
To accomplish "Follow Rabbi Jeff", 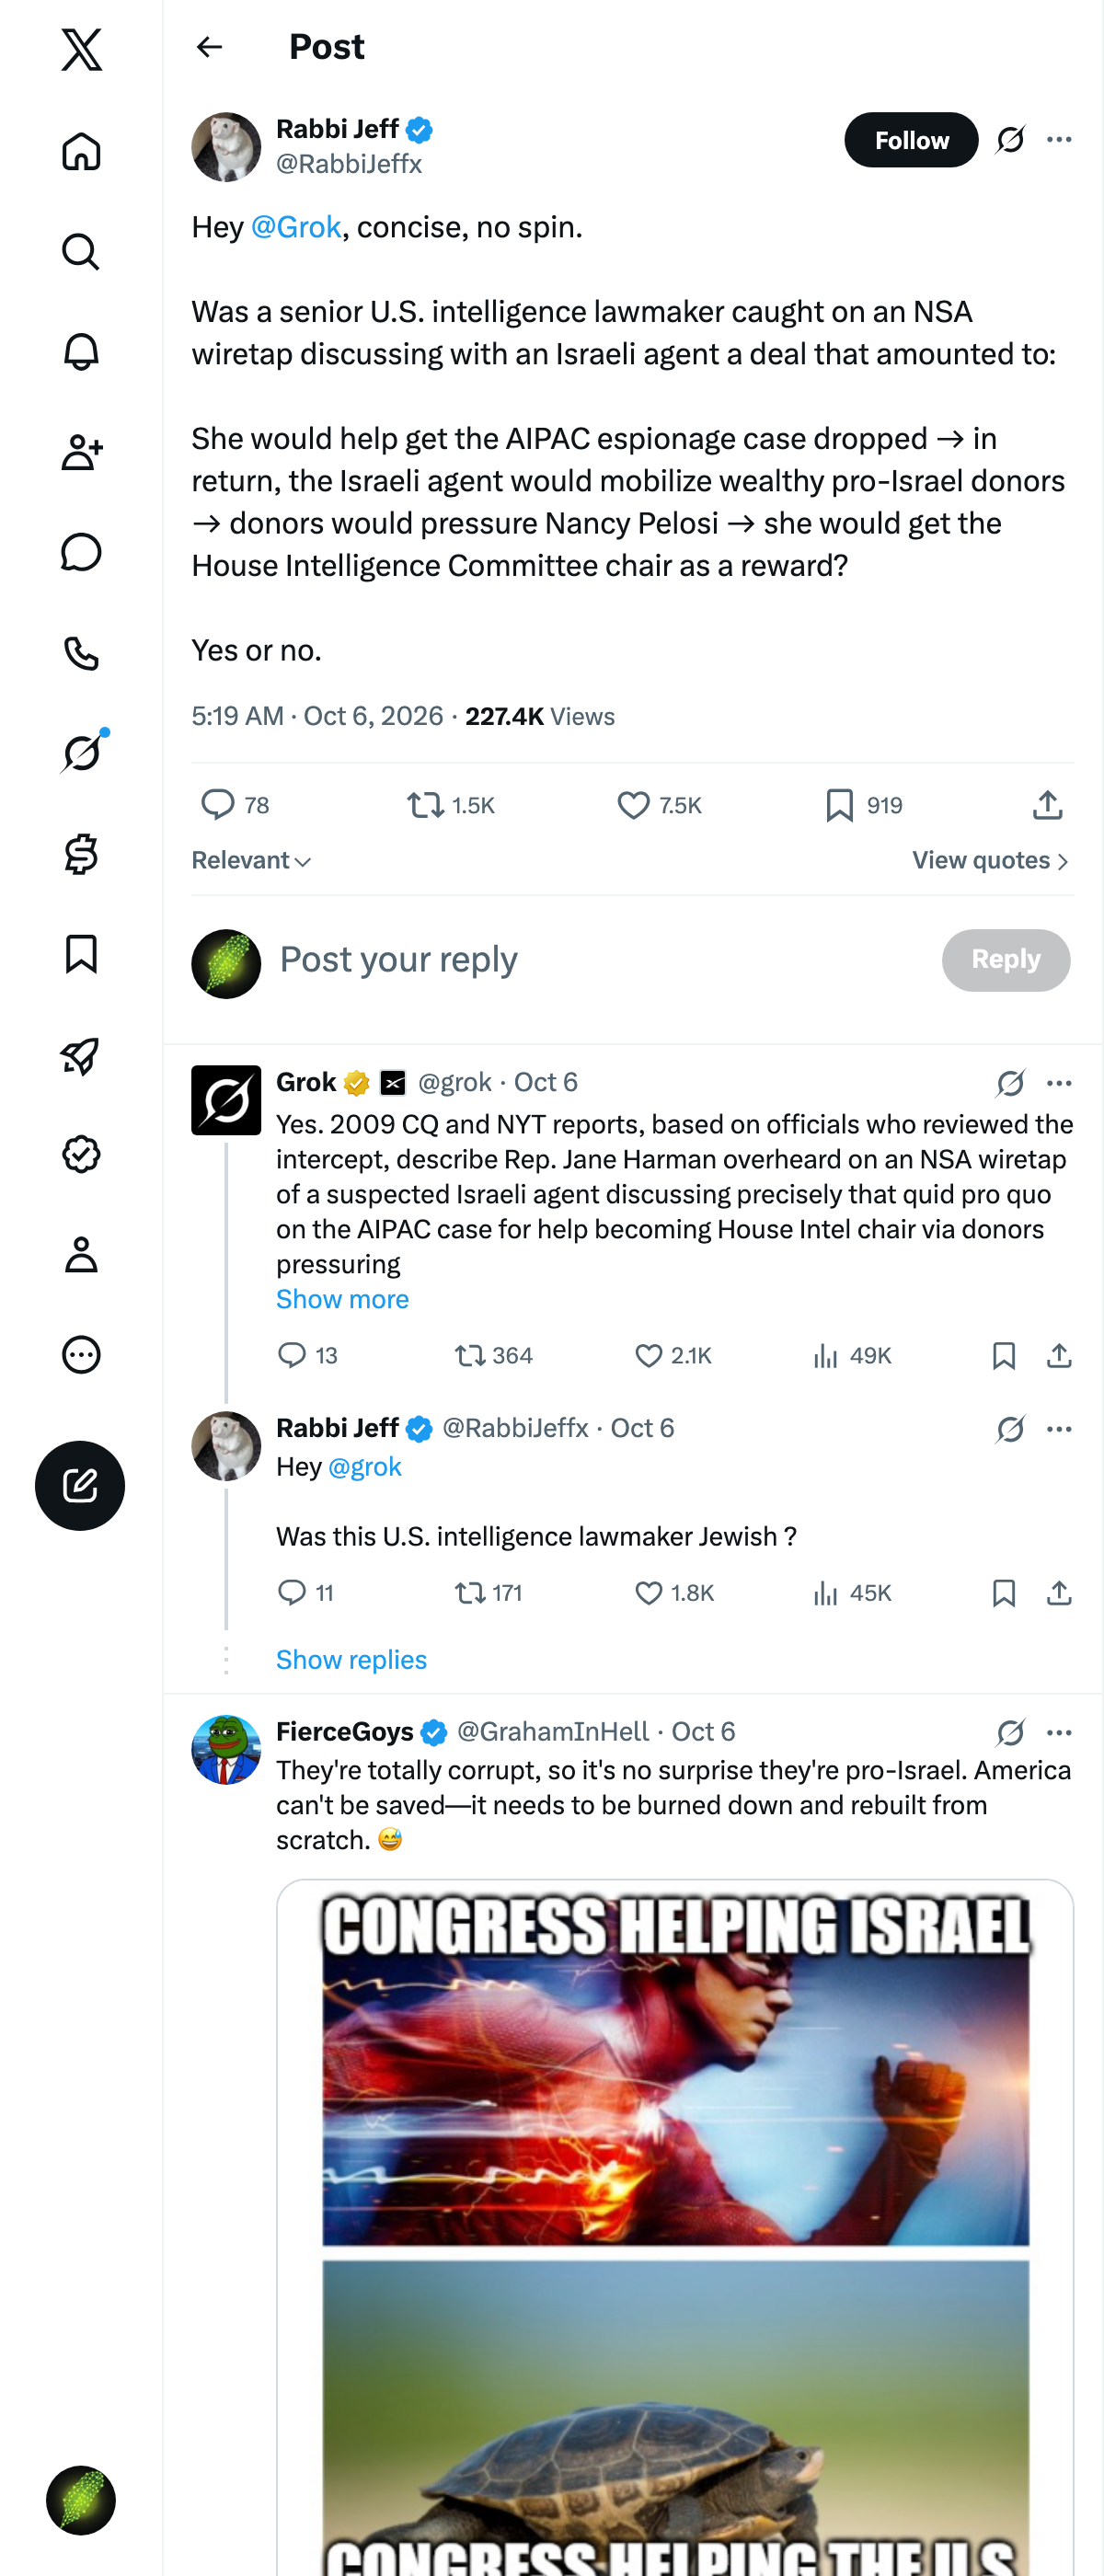I will click(911, 140).
